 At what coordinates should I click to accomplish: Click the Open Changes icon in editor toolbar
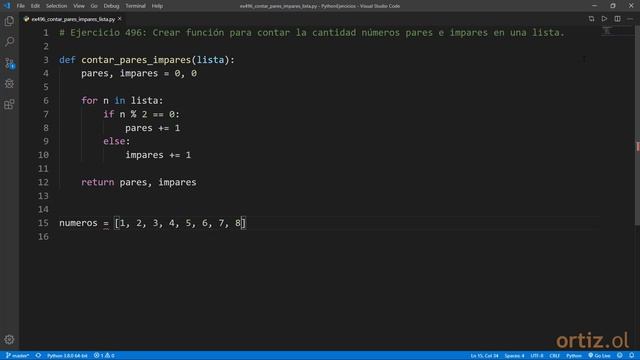pos(591,19)
